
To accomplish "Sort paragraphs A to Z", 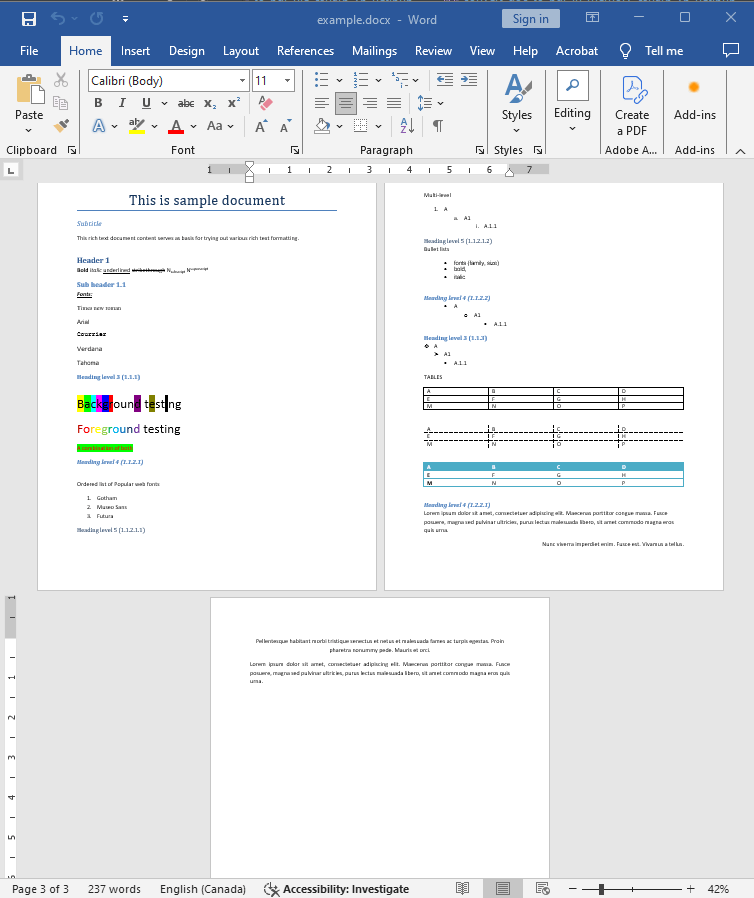I will tap(407, 125).
